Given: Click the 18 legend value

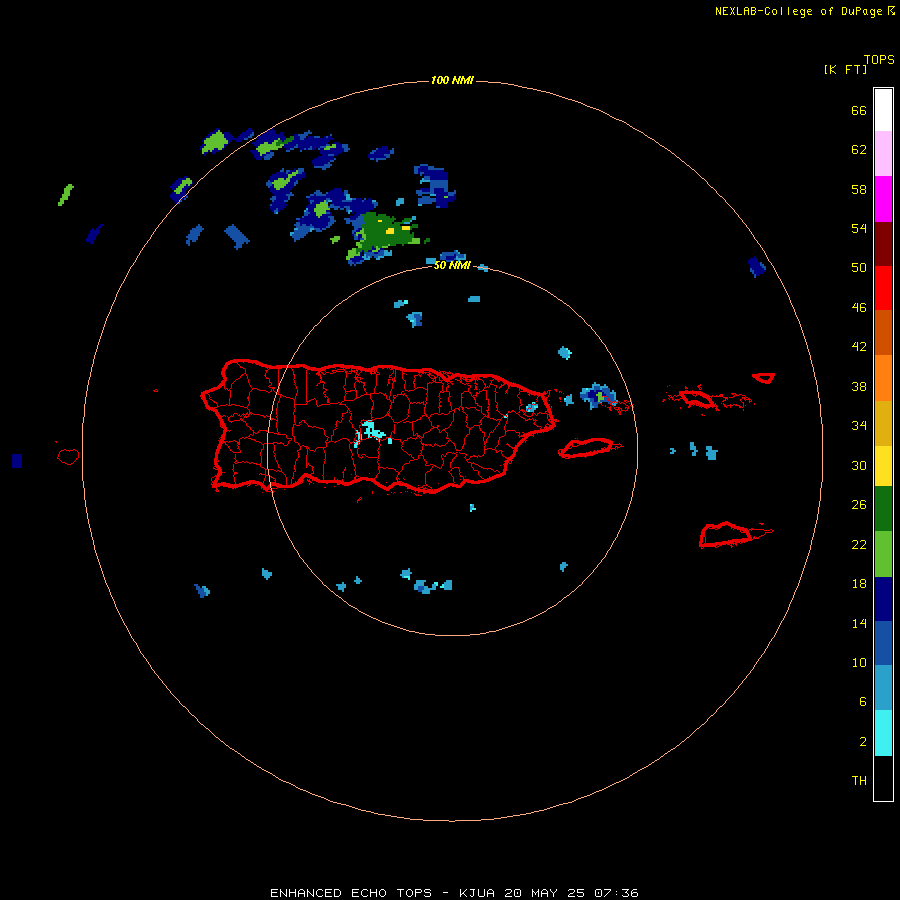Looking at the screenshot, I should [859, 584].
